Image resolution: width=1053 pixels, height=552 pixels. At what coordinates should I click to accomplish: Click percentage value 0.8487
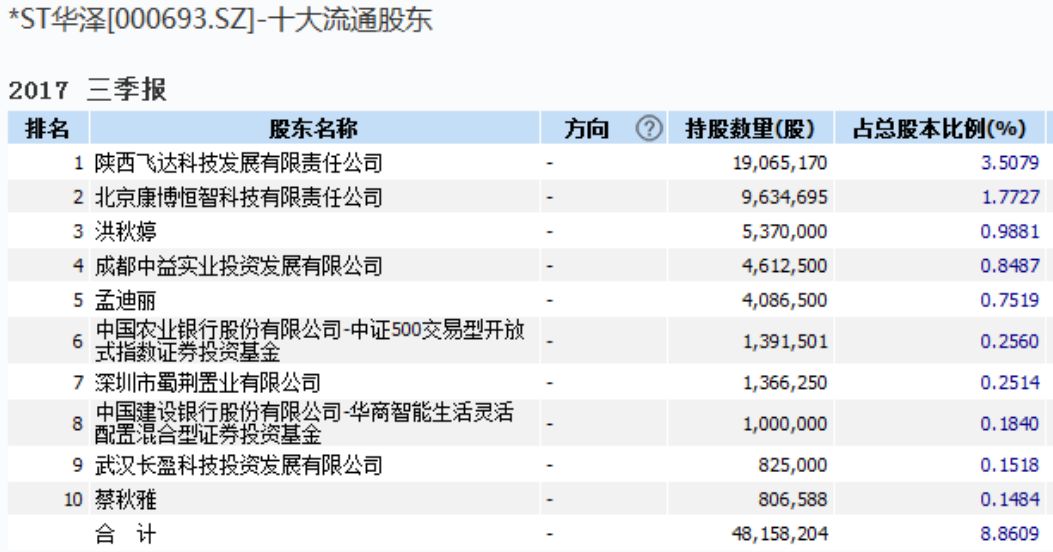click(x=1010, y=266)
